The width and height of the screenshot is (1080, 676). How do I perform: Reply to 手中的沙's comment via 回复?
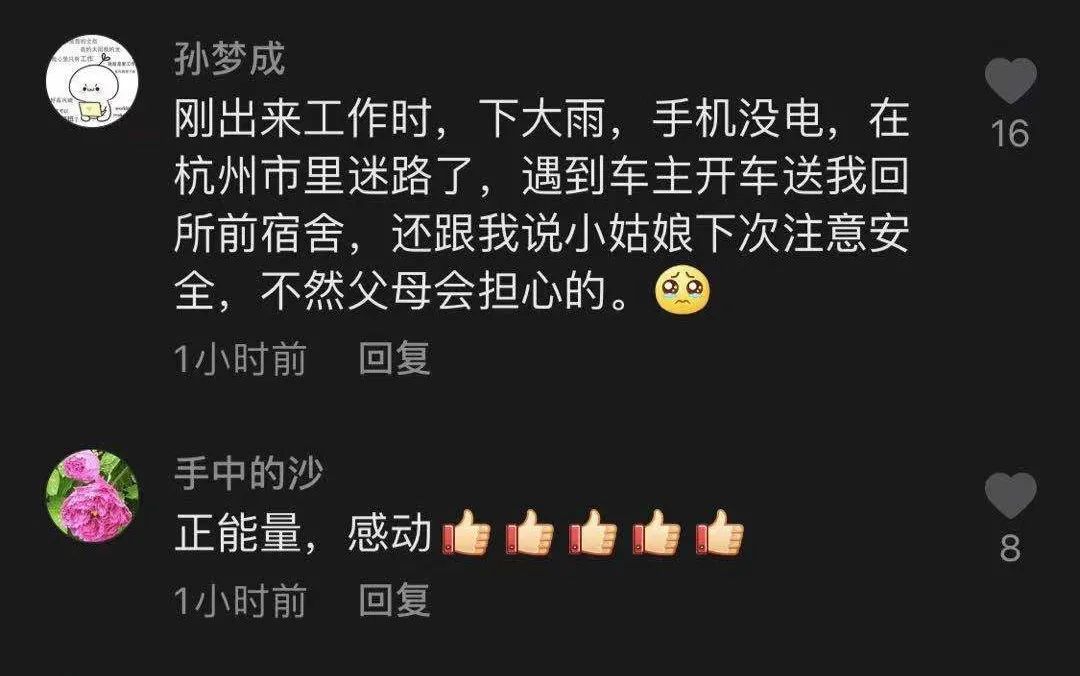(x=395, y=600)
